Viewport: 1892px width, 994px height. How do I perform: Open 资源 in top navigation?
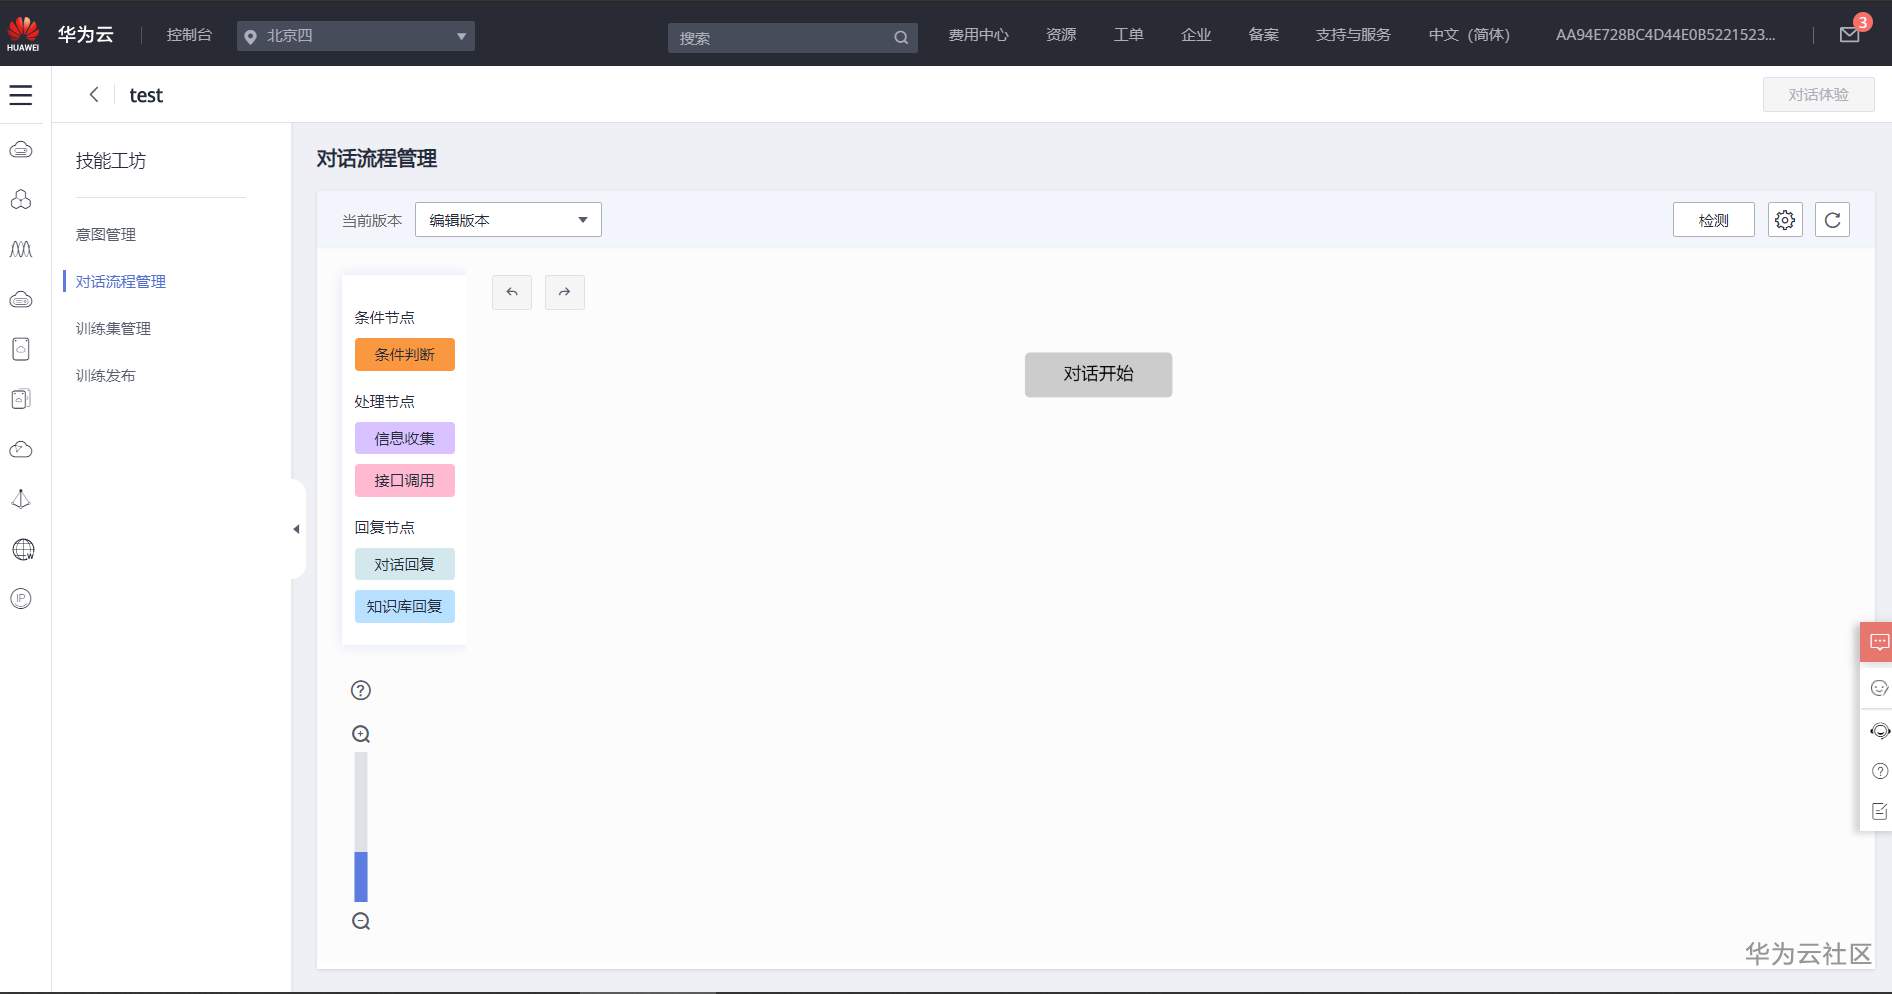pyautogui.click(x=1061, y=35)
